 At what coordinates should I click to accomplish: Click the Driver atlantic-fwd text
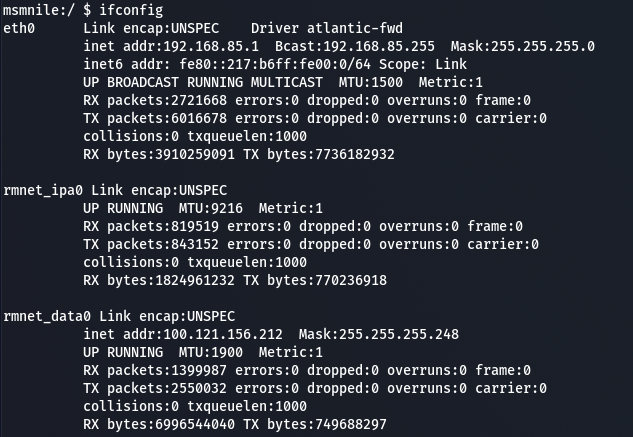327,28
